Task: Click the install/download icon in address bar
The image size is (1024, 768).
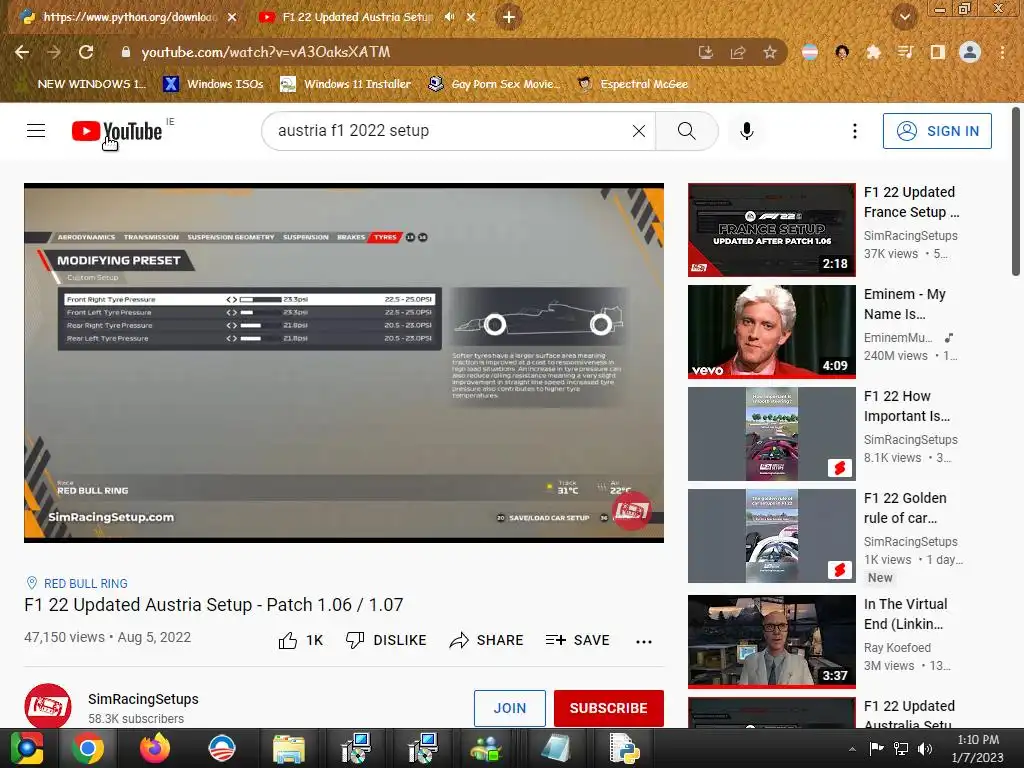Action: (706, 52)
